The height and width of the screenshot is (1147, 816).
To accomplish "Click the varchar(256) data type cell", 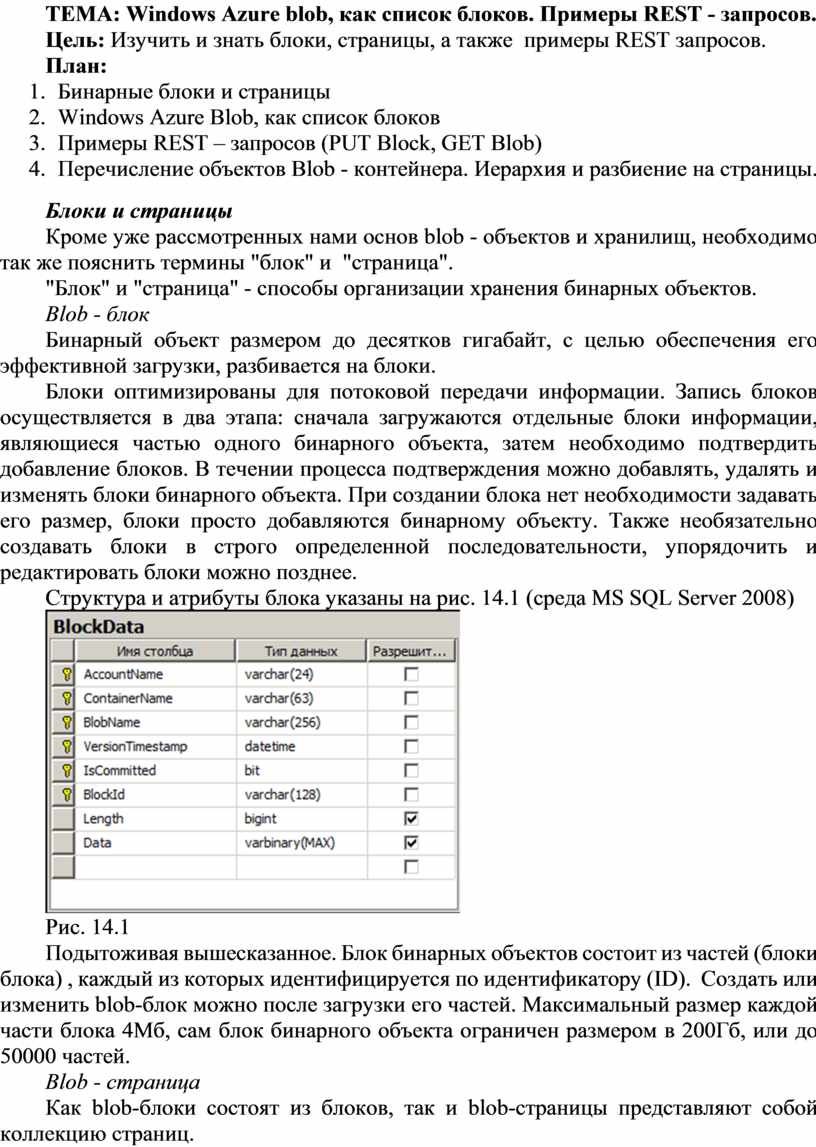I will coord(301,722).
